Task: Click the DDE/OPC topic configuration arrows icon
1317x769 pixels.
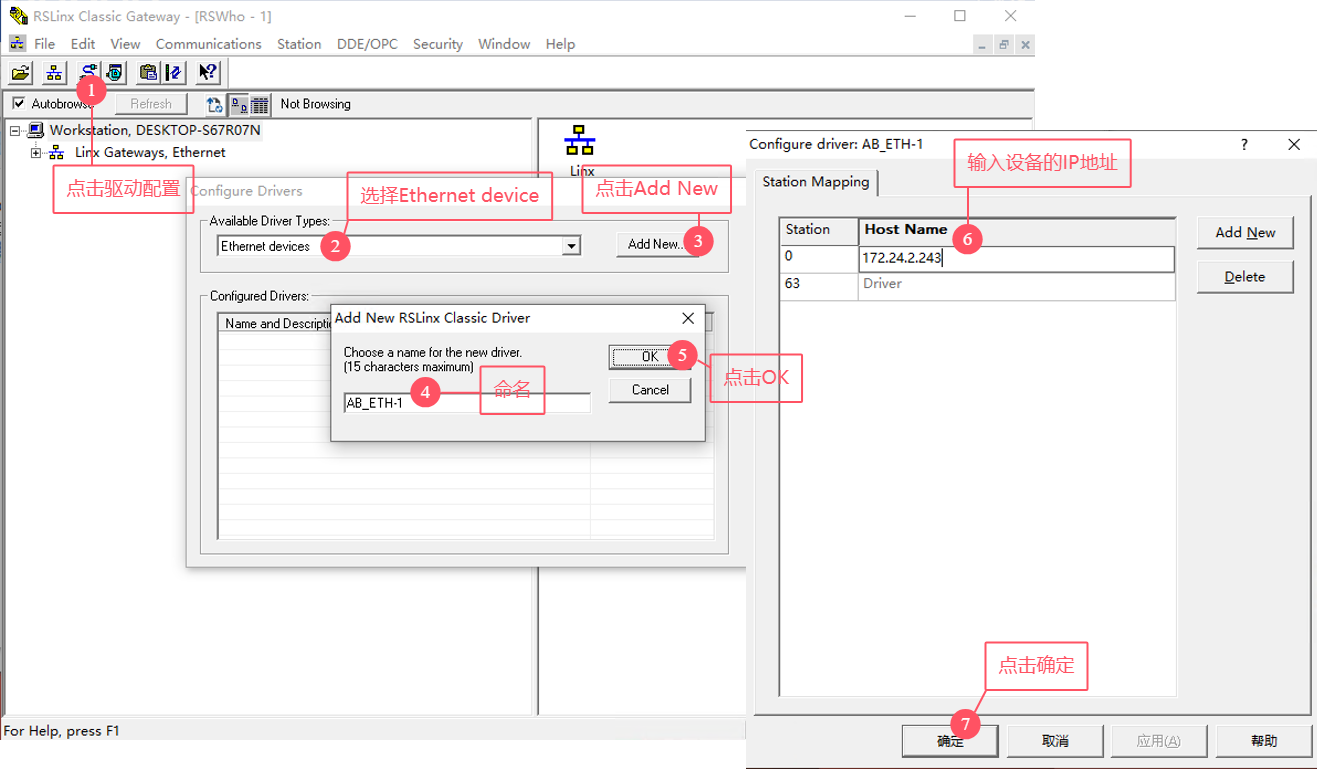Action: click(x=174, y=72)
